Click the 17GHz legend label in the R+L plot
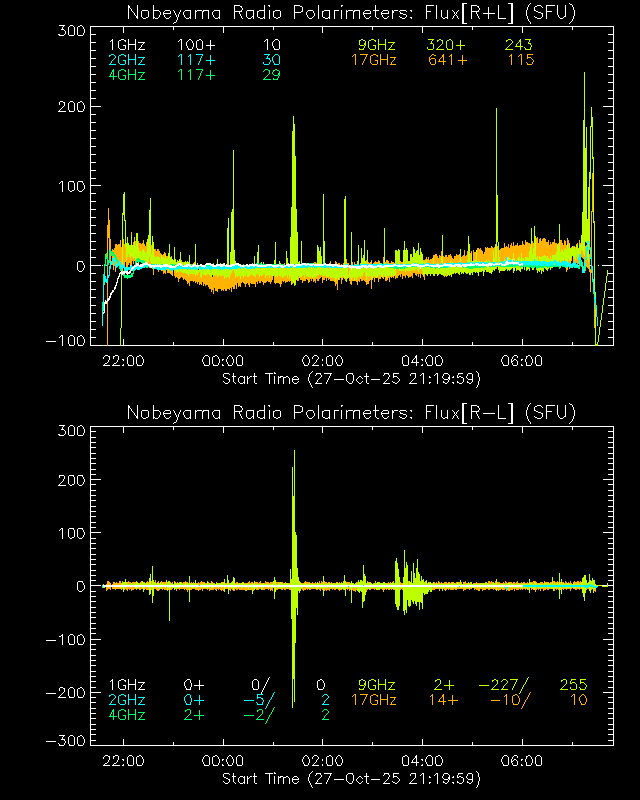 (374, 61)
